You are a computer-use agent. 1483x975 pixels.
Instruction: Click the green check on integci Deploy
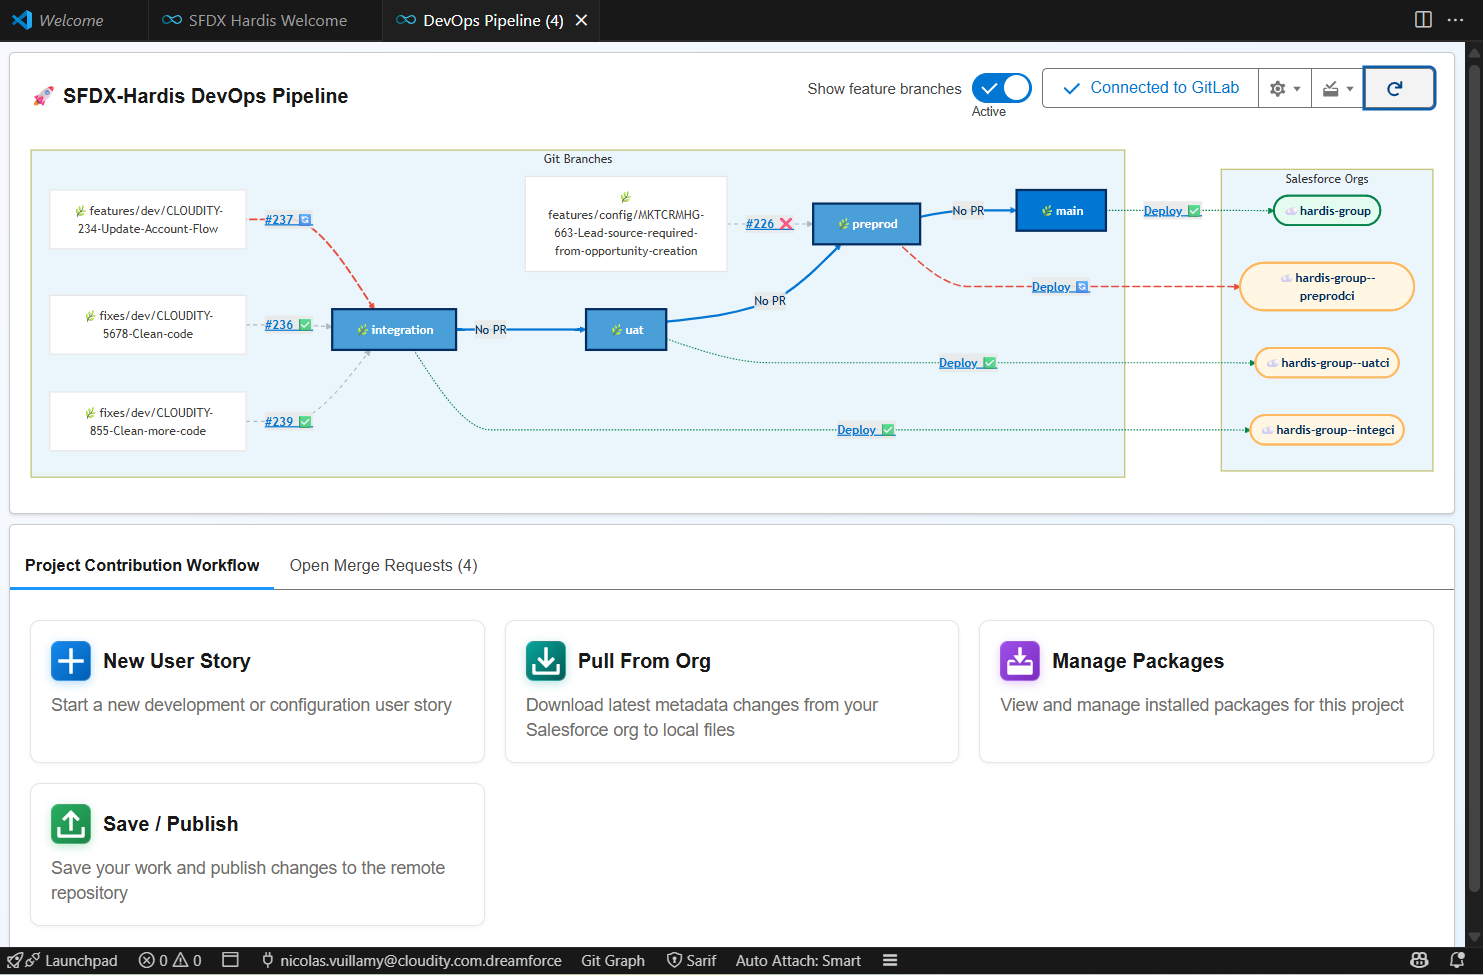[x=887, y=429]
